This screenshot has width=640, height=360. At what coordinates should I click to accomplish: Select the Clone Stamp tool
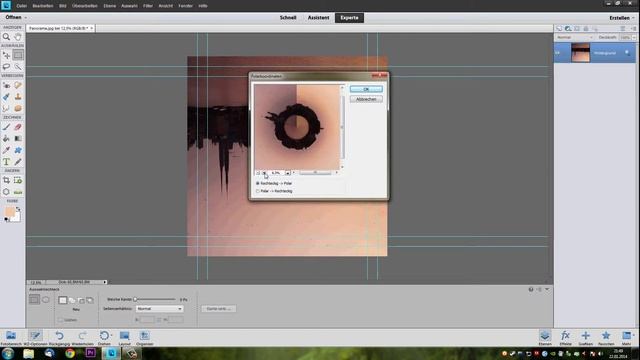coord(18,97)
